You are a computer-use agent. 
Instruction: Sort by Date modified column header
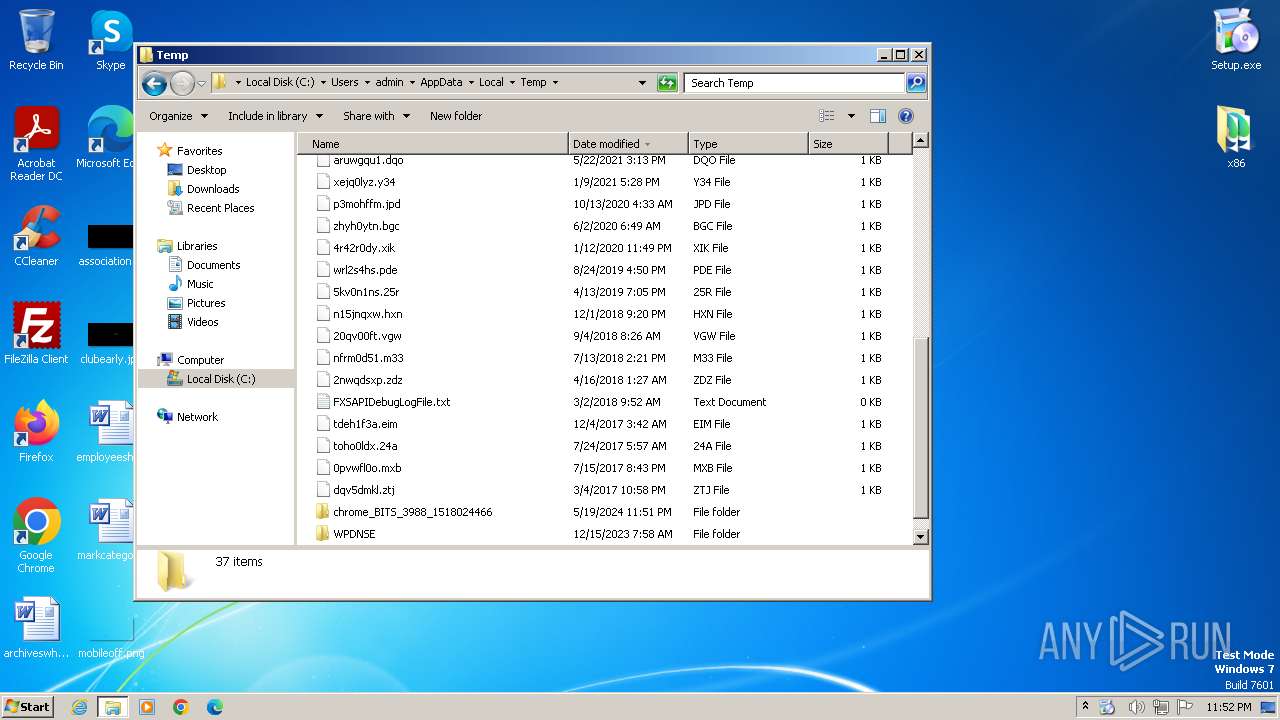628,144
